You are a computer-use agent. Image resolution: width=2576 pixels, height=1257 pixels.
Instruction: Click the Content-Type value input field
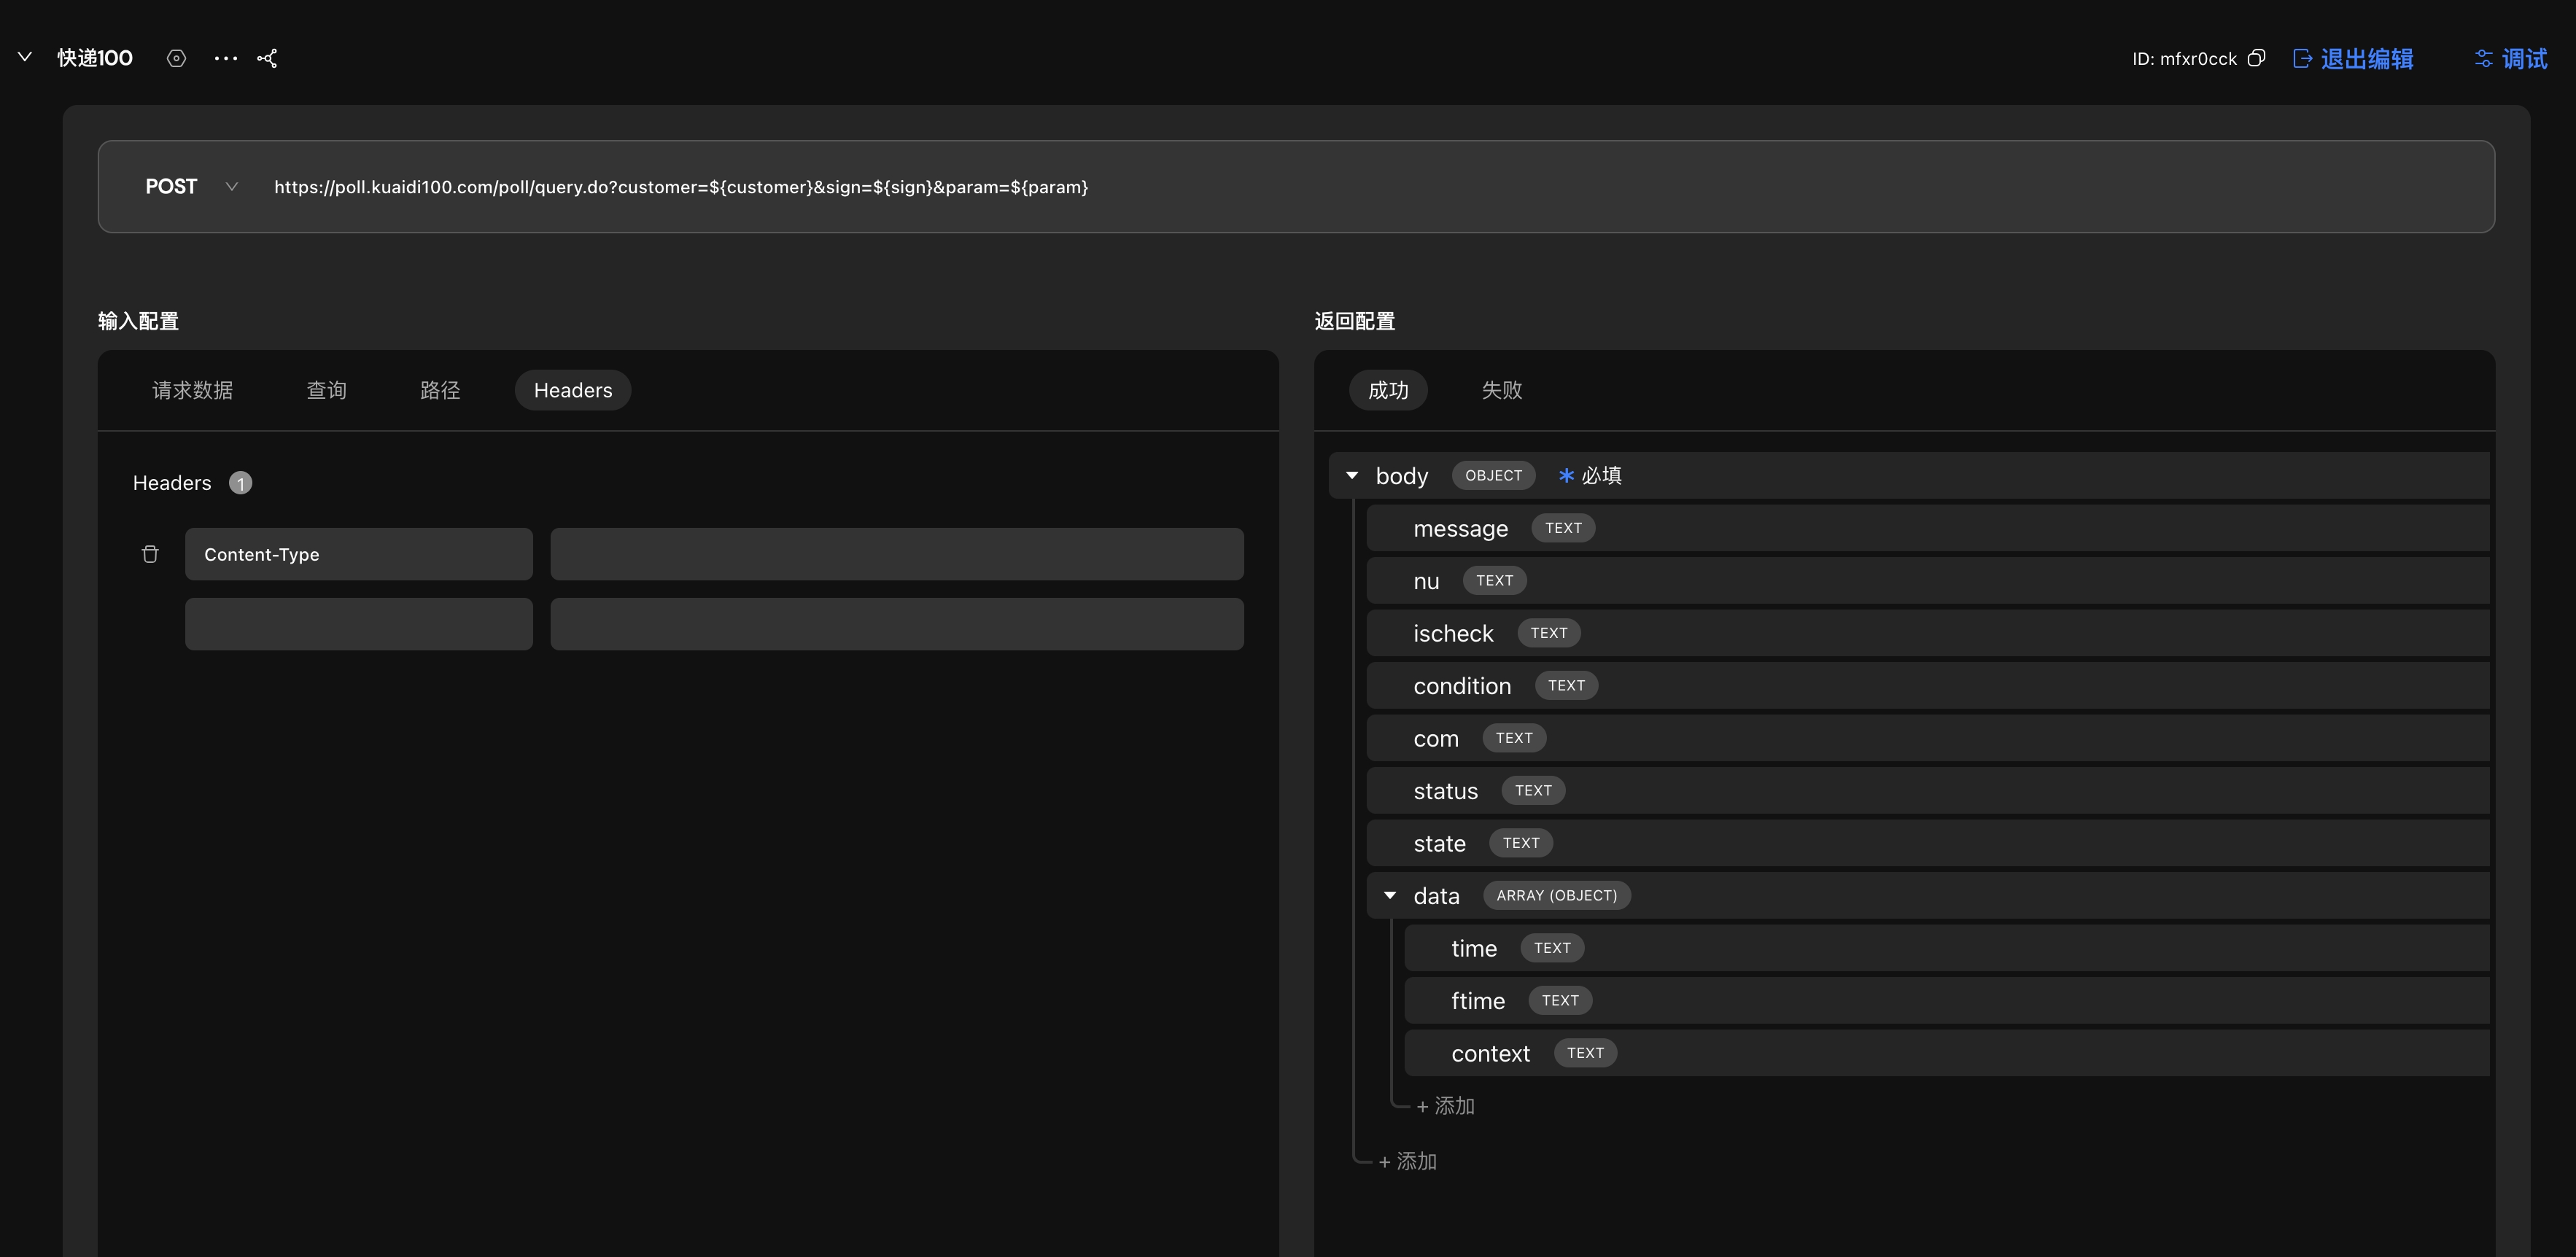pyautogui.click(x=896, y=554)
